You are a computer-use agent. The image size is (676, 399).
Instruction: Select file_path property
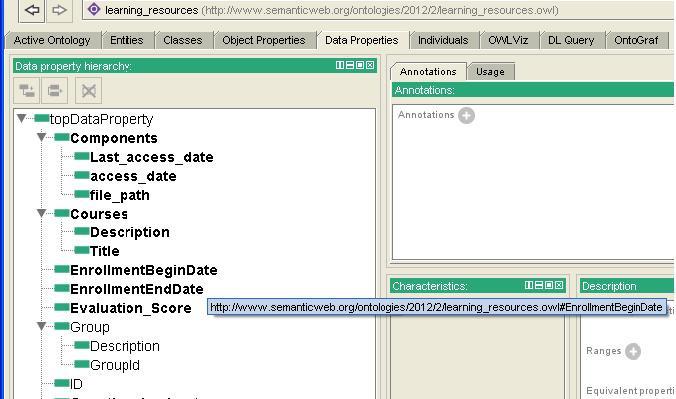coord(119,195)
